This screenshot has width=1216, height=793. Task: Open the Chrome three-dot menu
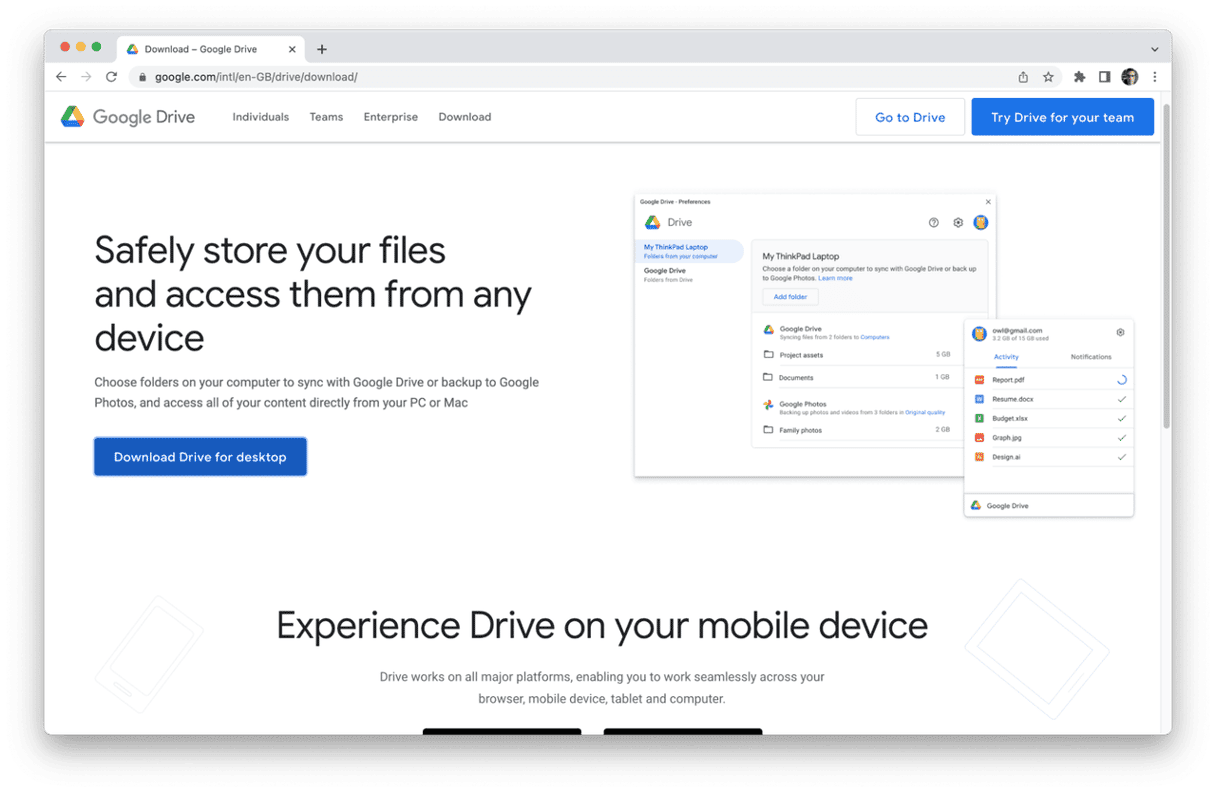coord(1154,77)
